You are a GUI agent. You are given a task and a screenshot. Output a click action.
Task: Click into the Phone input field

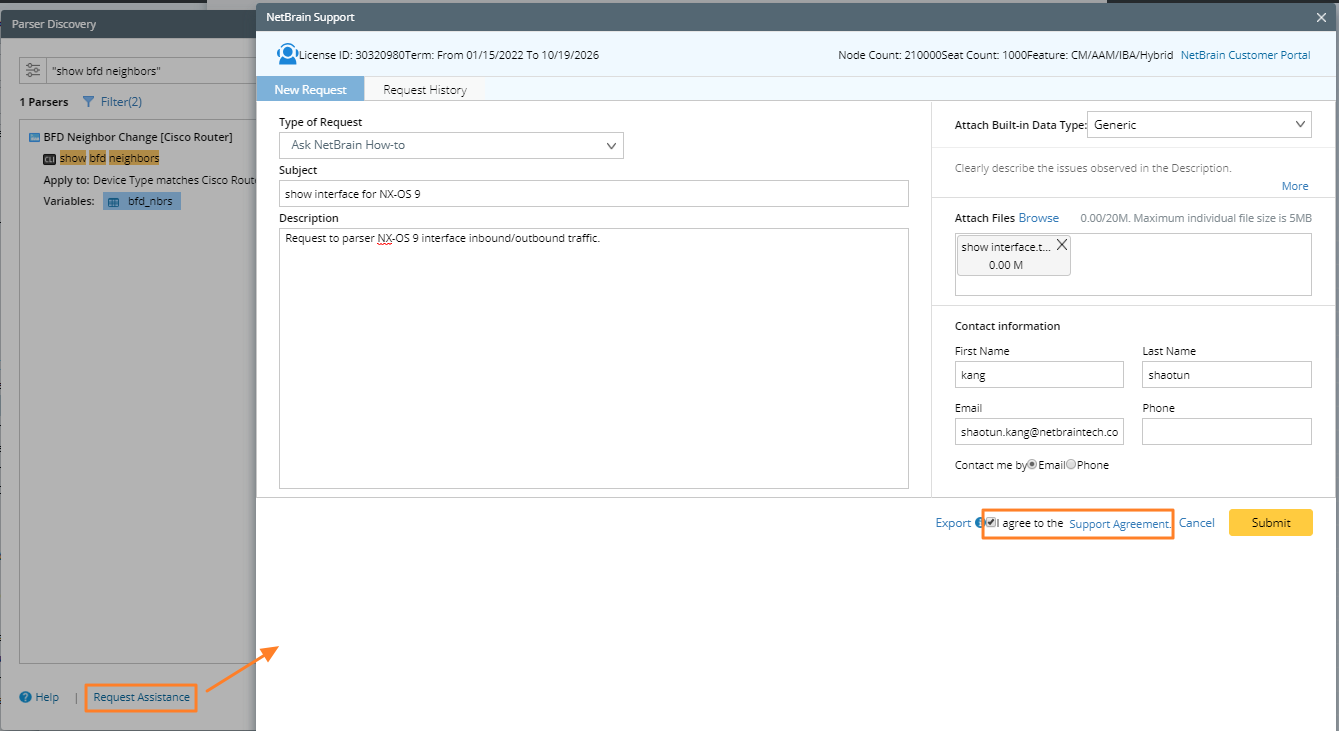click(x=1226, y=432)
